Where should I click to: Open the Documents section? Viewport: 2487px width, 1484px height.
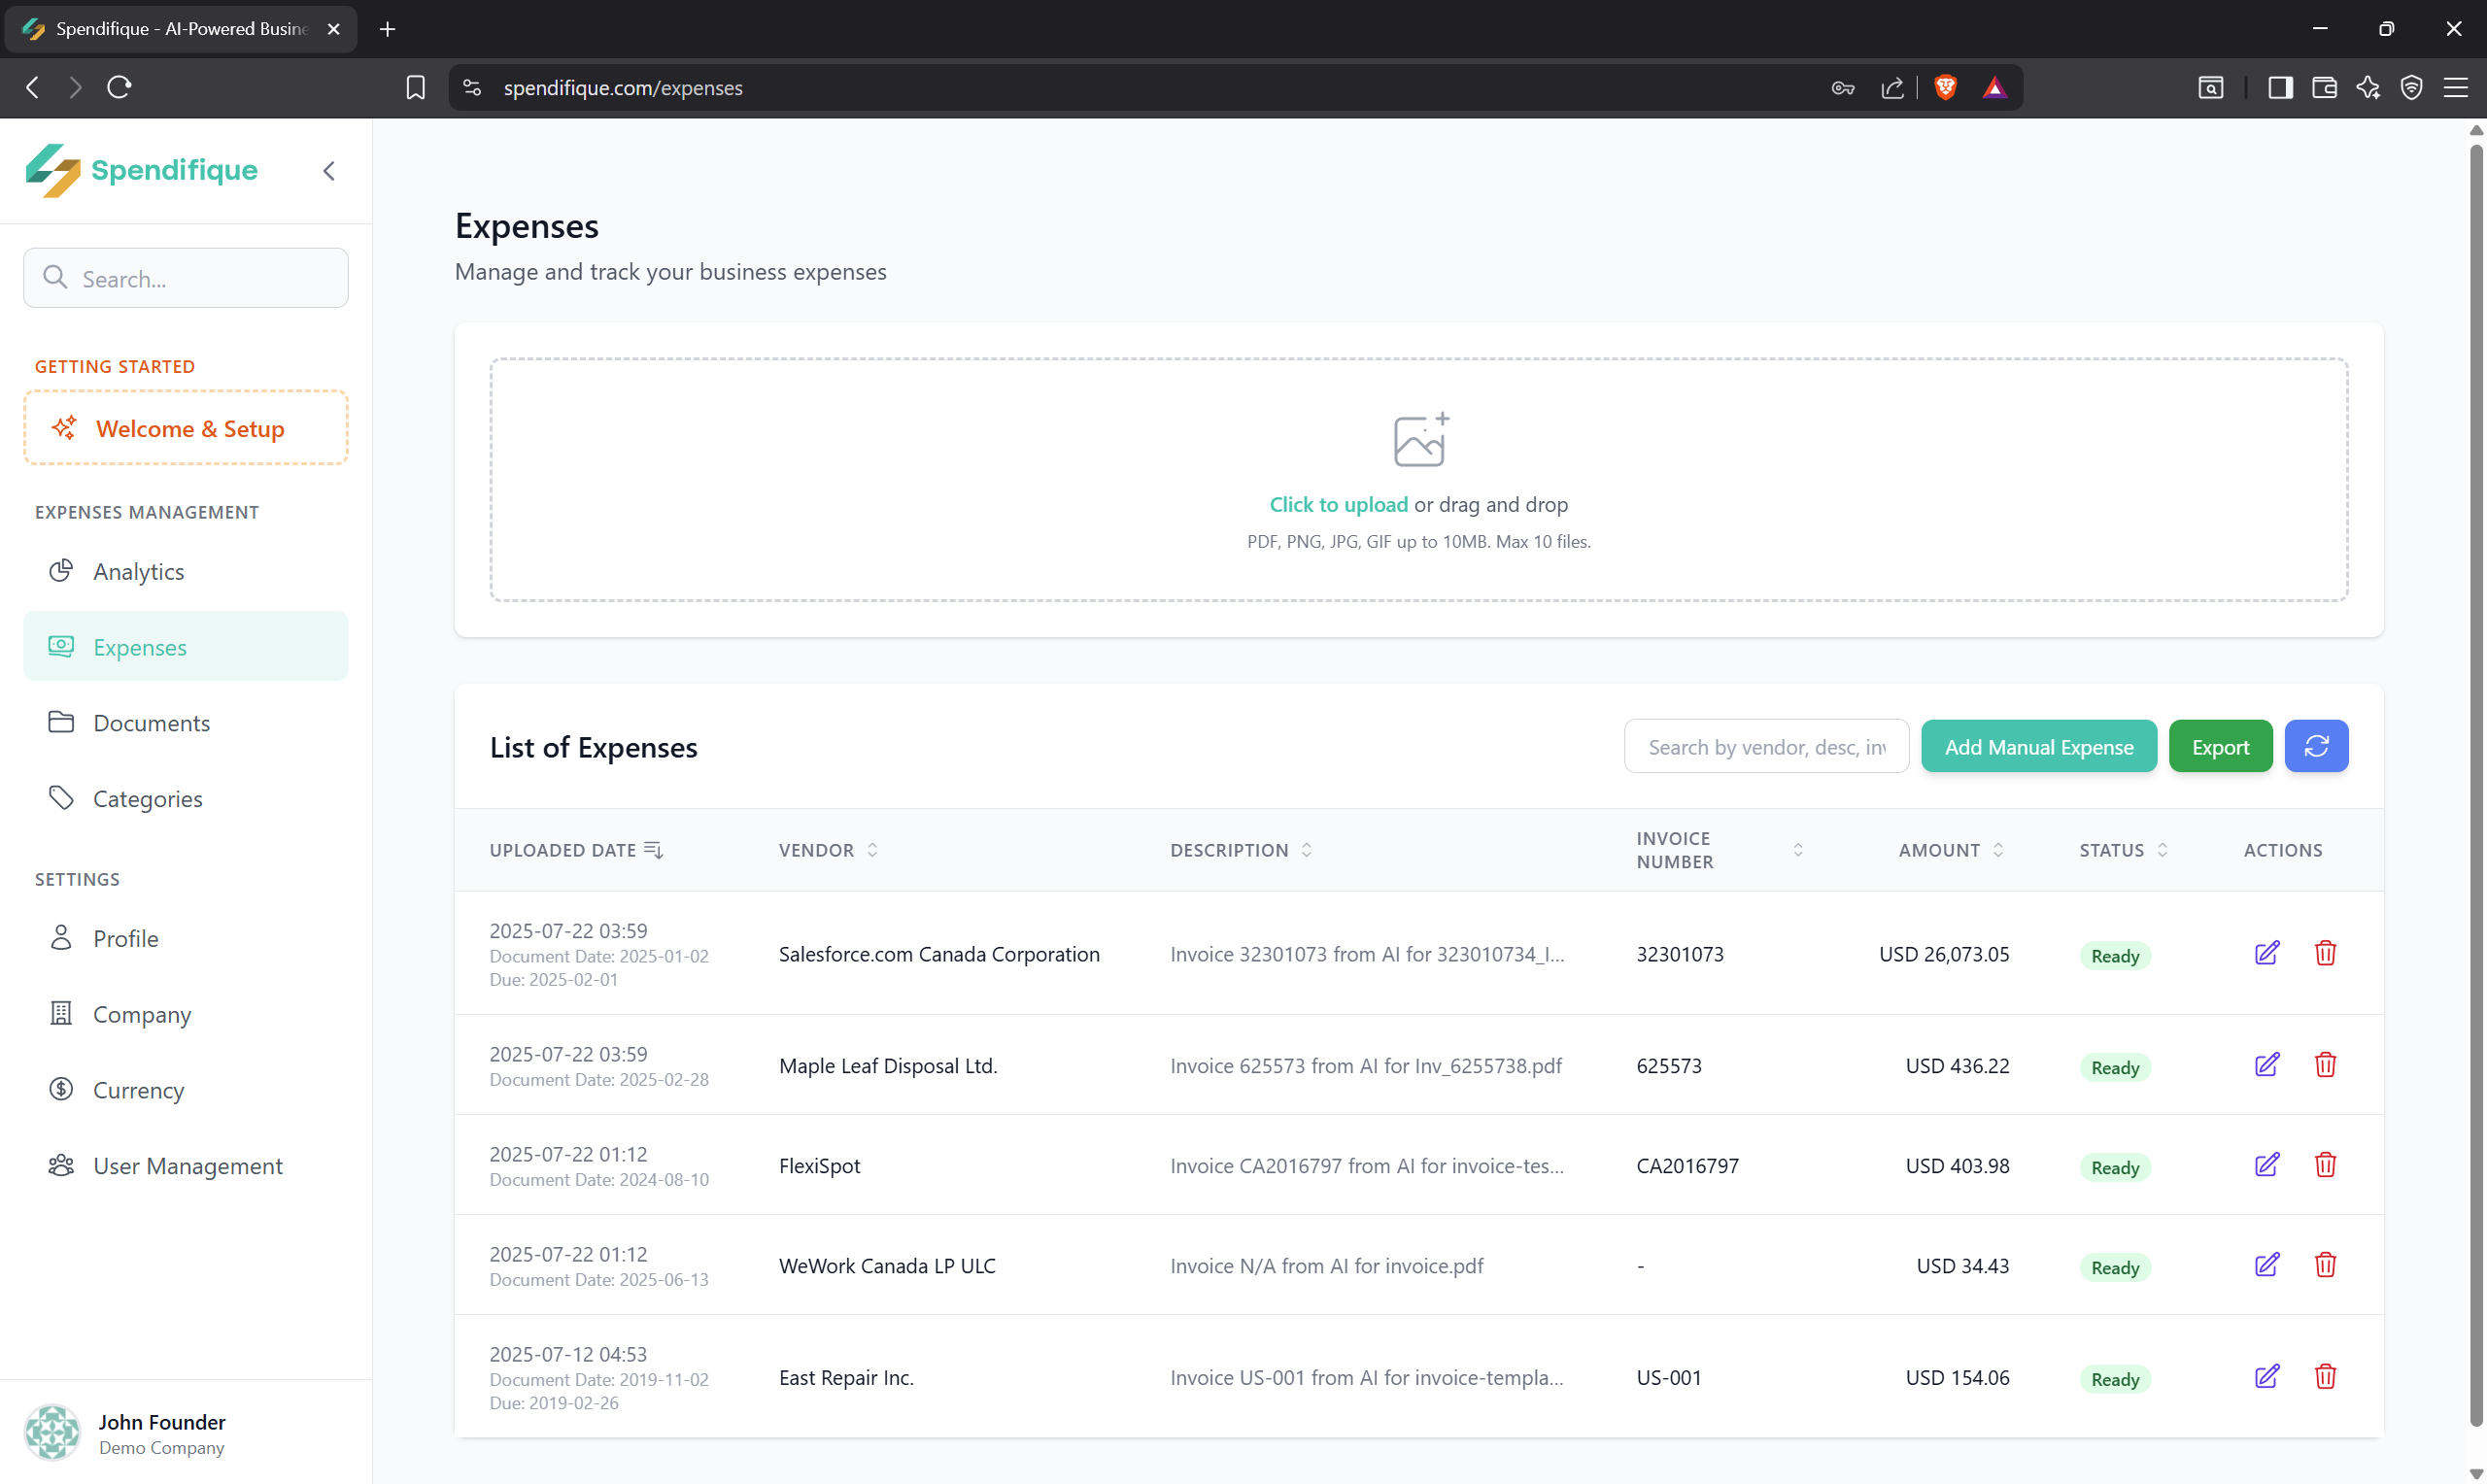click(151, 722)
